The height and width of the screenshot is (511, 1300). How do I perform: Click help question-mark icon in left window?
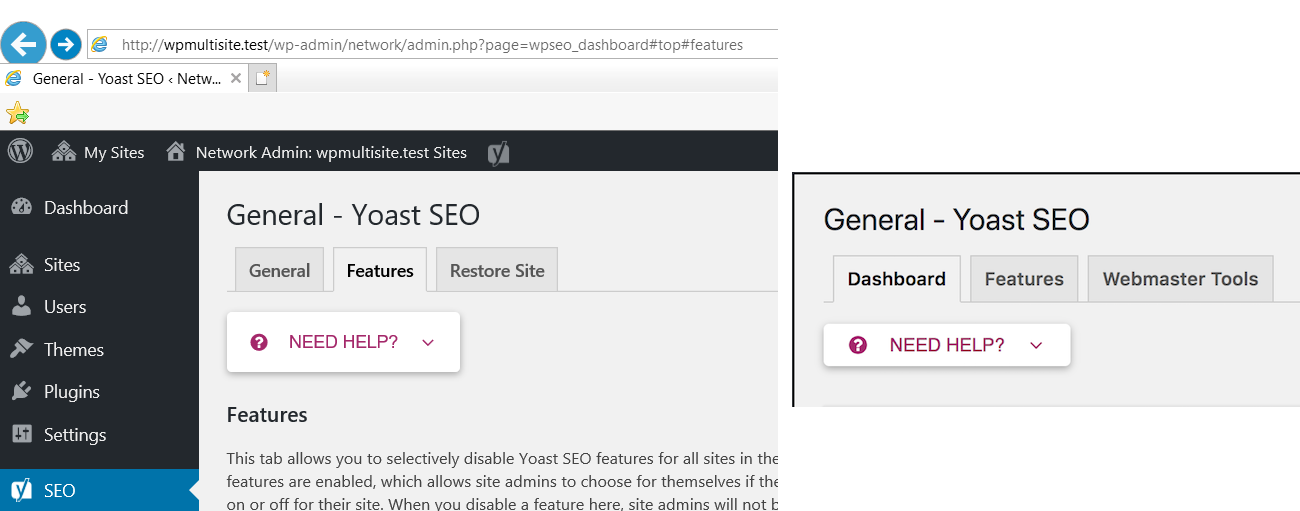pos(260,342)
